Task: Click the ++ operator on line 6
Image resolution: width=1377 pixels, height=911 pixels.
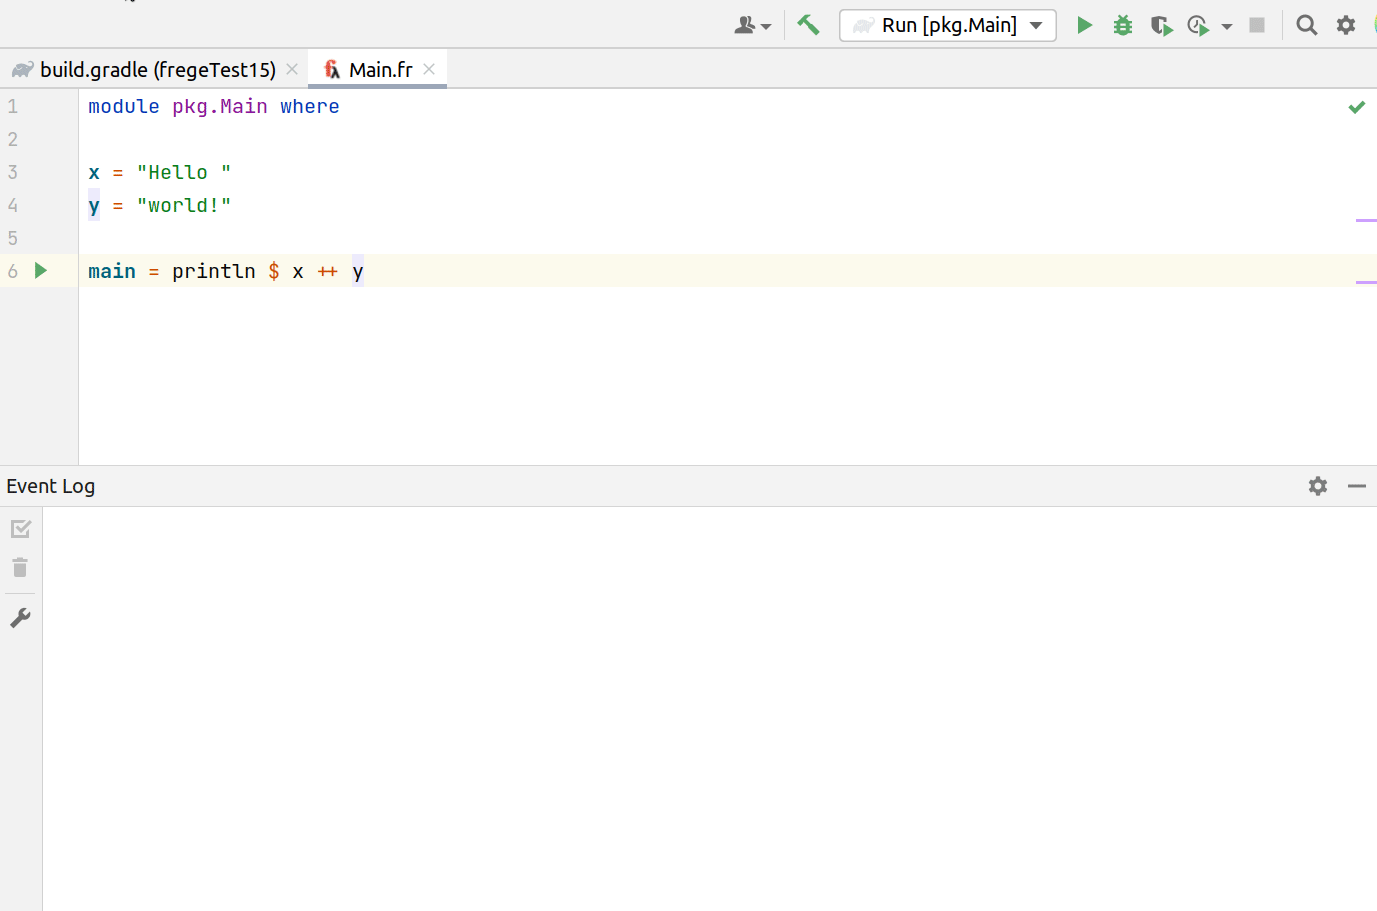Action: [x=328, y=271]
